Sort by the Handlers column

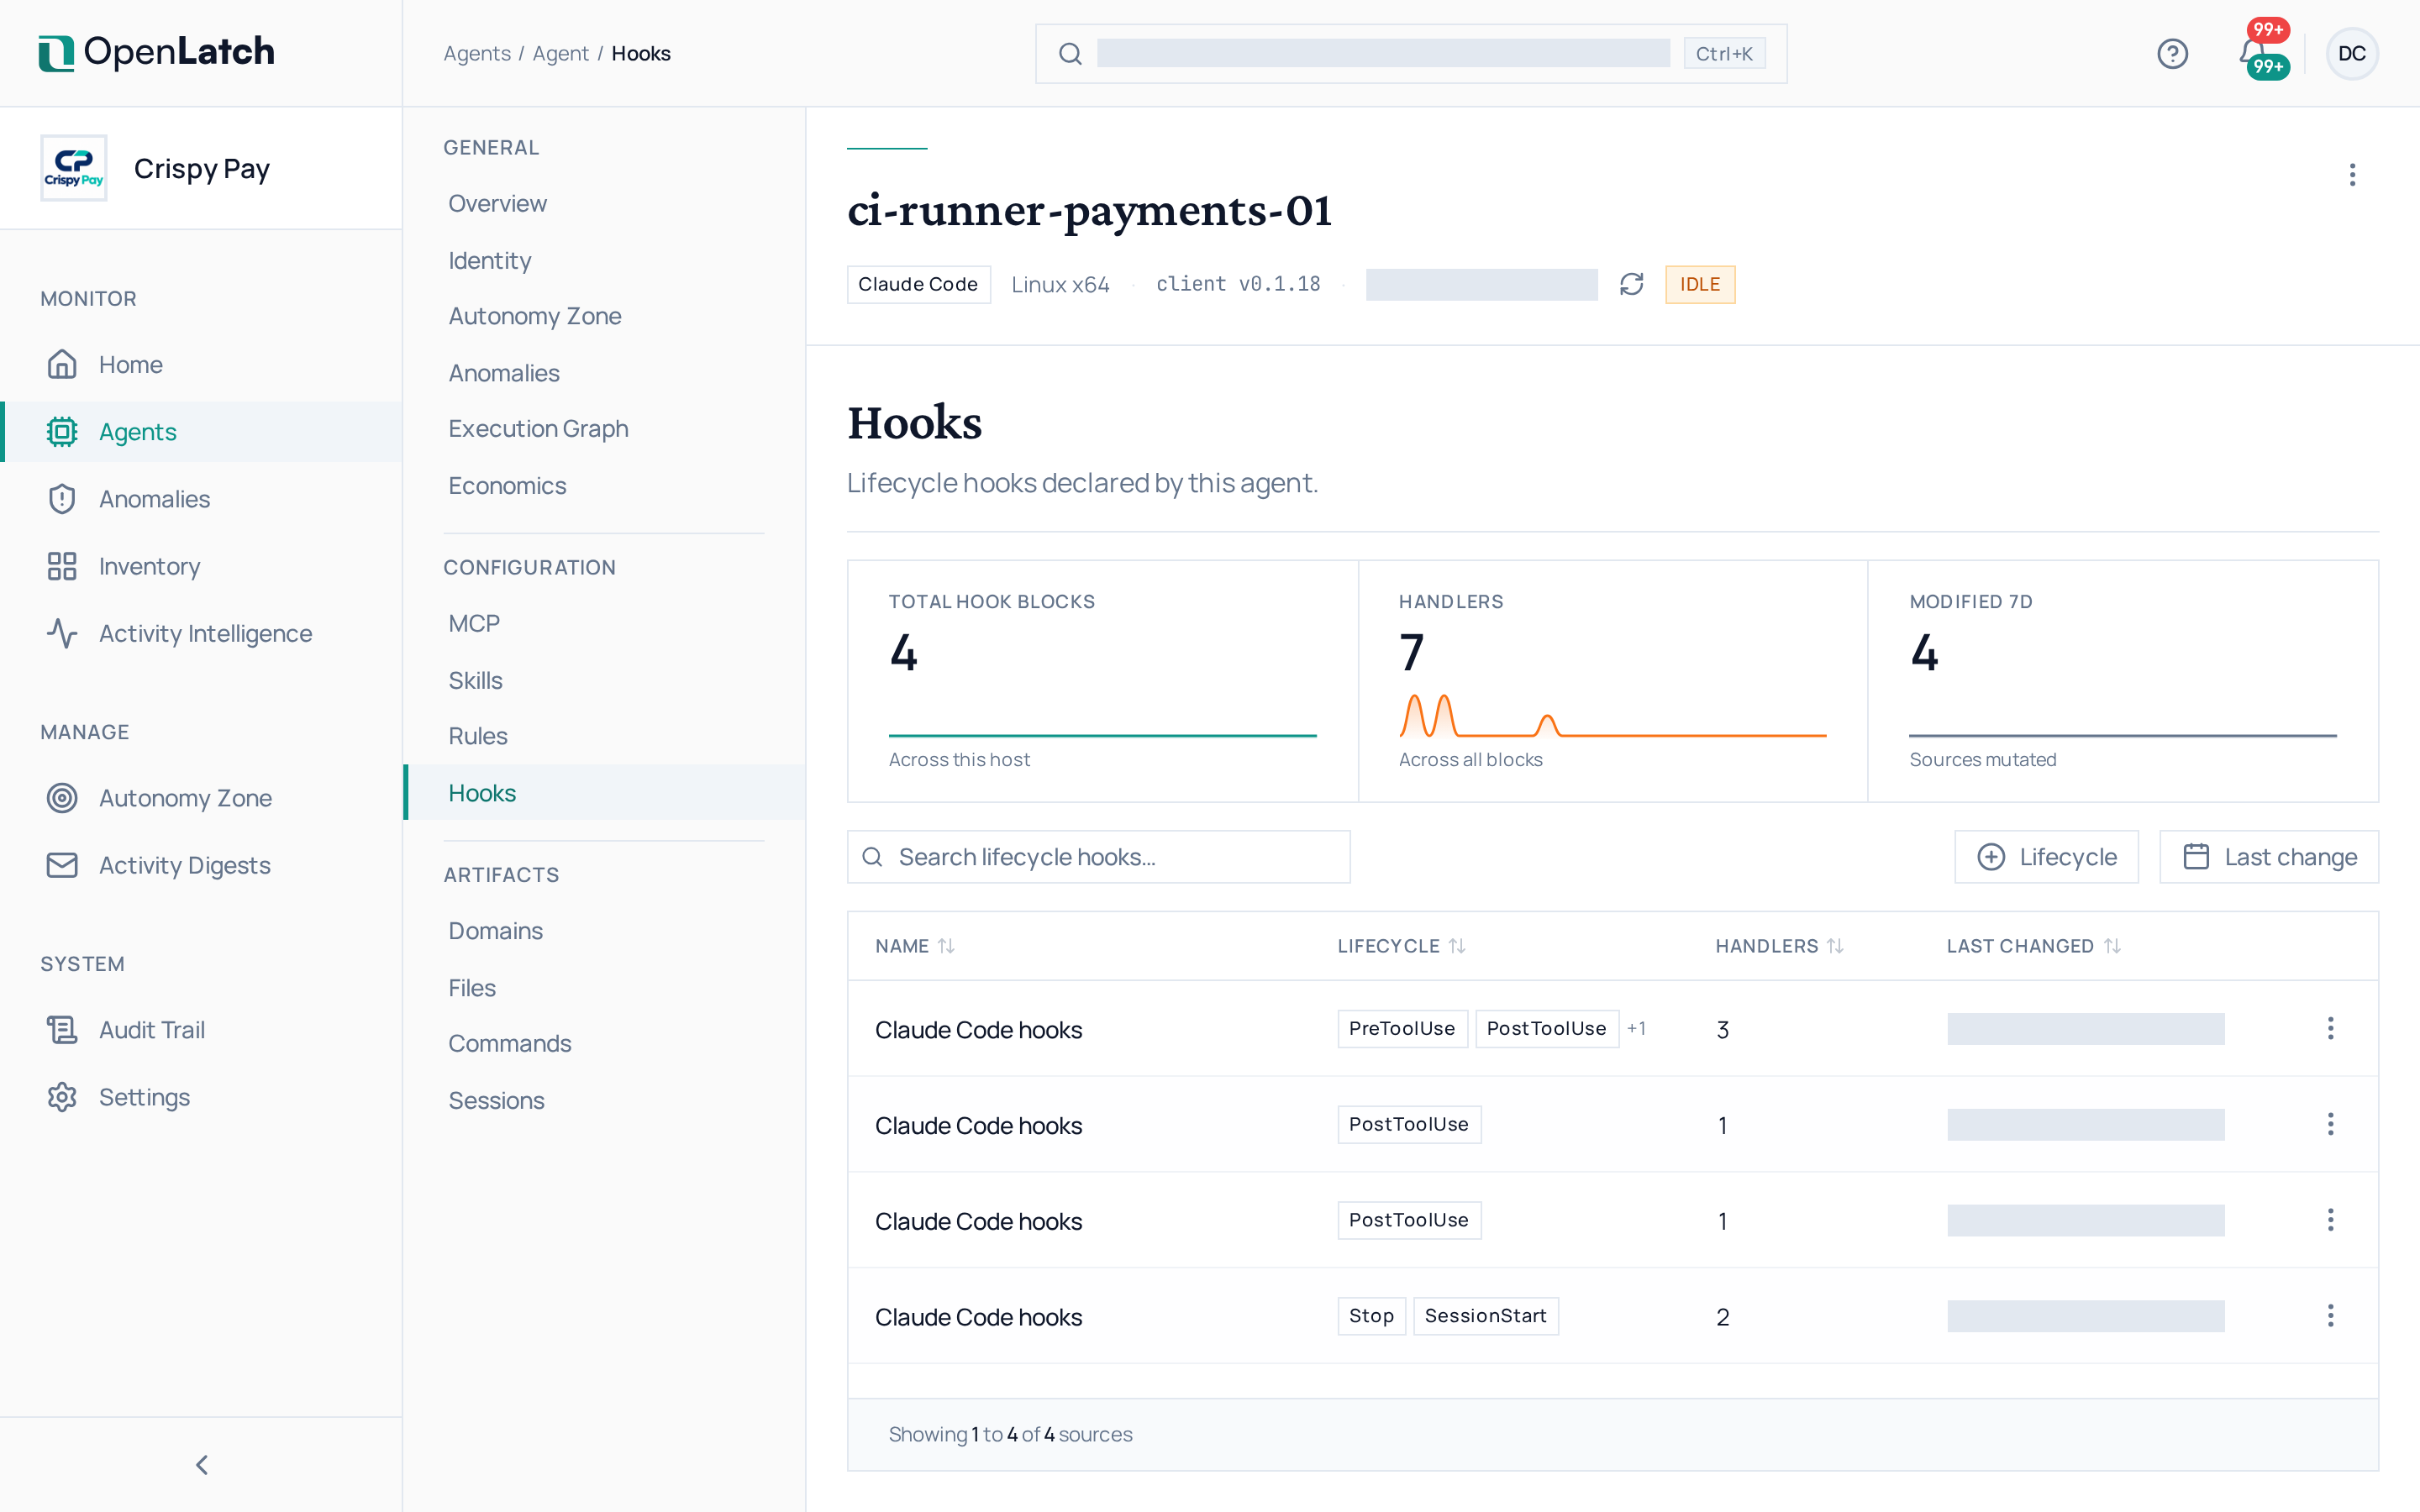coord(1779,946)
